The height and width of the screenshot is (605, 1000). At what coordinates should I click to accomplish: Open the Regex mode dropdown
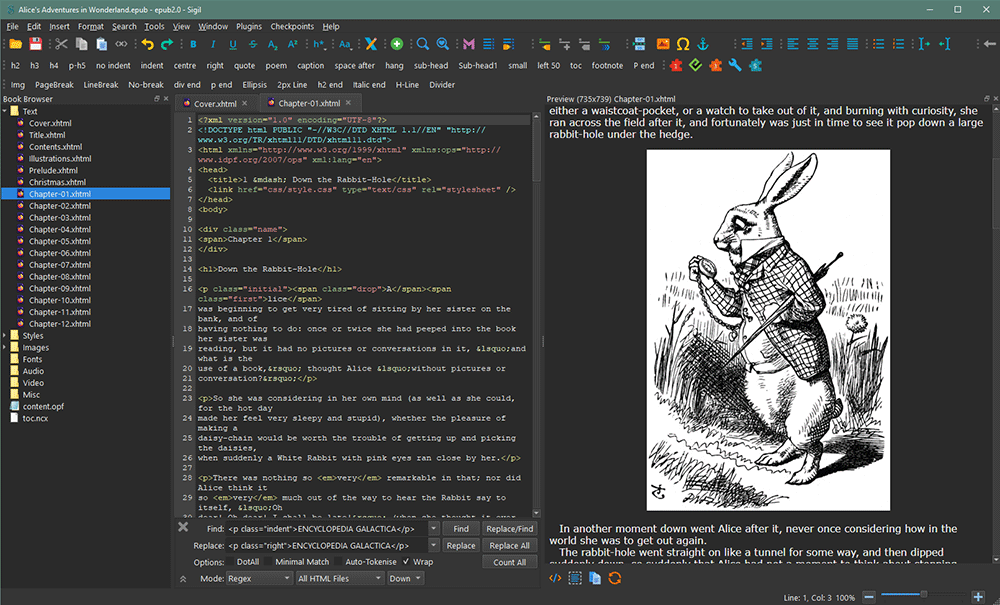258,578
